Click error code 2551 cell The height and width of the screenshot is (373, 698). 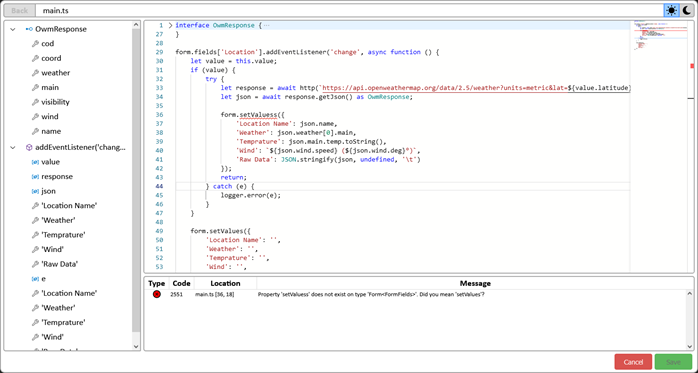[176, 294]
